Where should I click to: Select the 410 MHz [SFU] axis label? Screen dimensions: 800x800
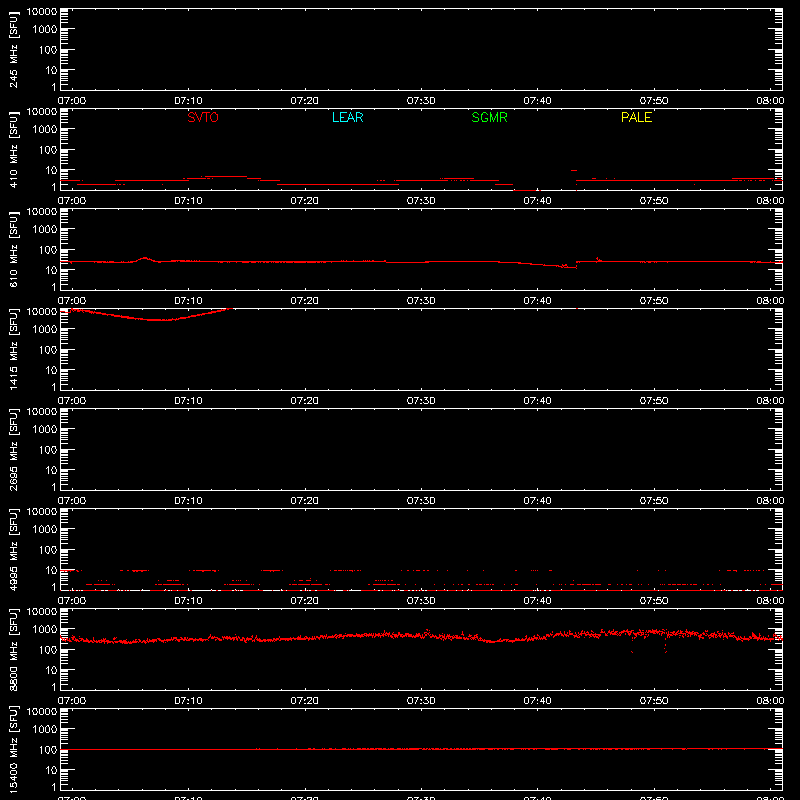tap(13, 149)
